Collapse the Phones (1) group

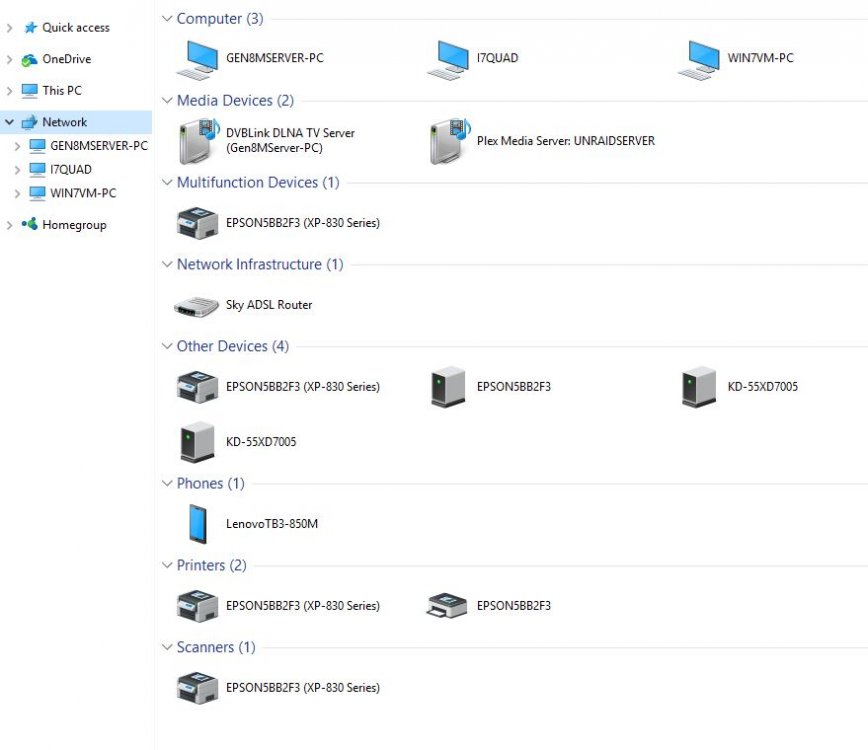(167, 483)
